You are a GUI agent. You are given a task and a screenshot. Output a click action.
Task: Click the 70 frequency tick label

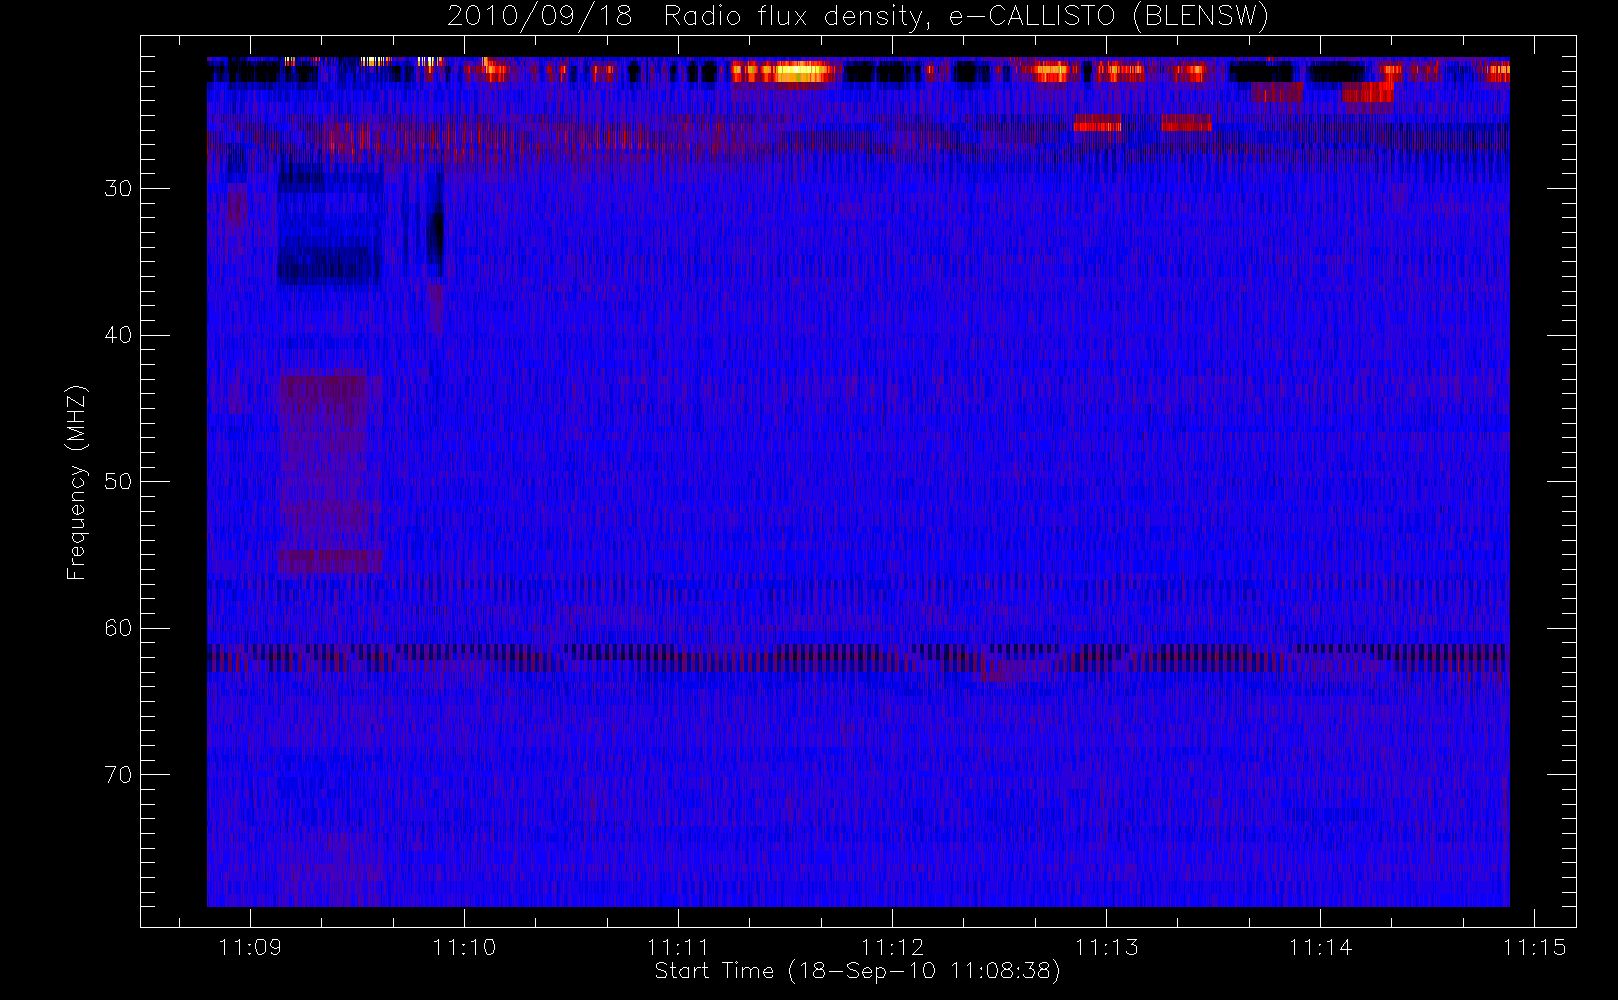click(118, 775)
